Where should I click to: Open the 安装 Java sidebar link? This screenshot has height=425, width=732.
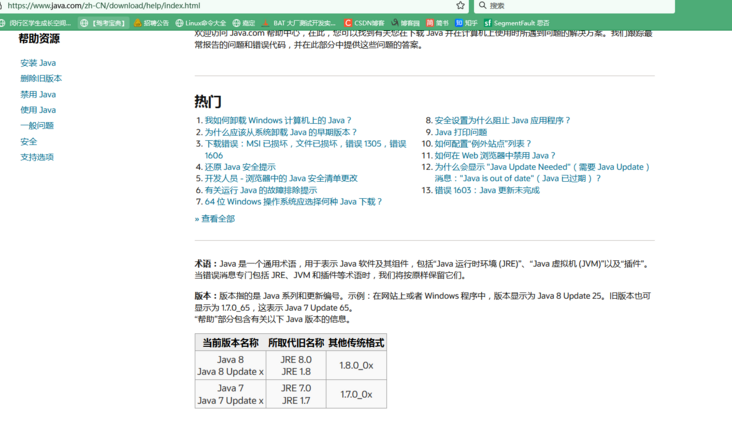pyautogui.click(x=38, y=63)
